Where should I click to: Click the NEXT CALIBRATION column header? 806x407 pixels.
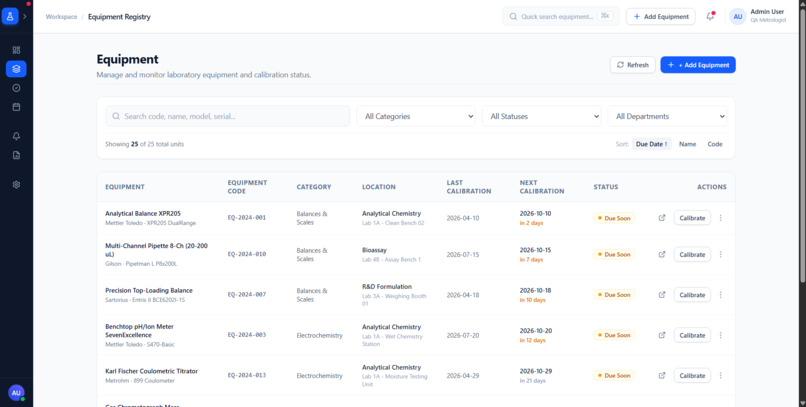click(542, 187)
